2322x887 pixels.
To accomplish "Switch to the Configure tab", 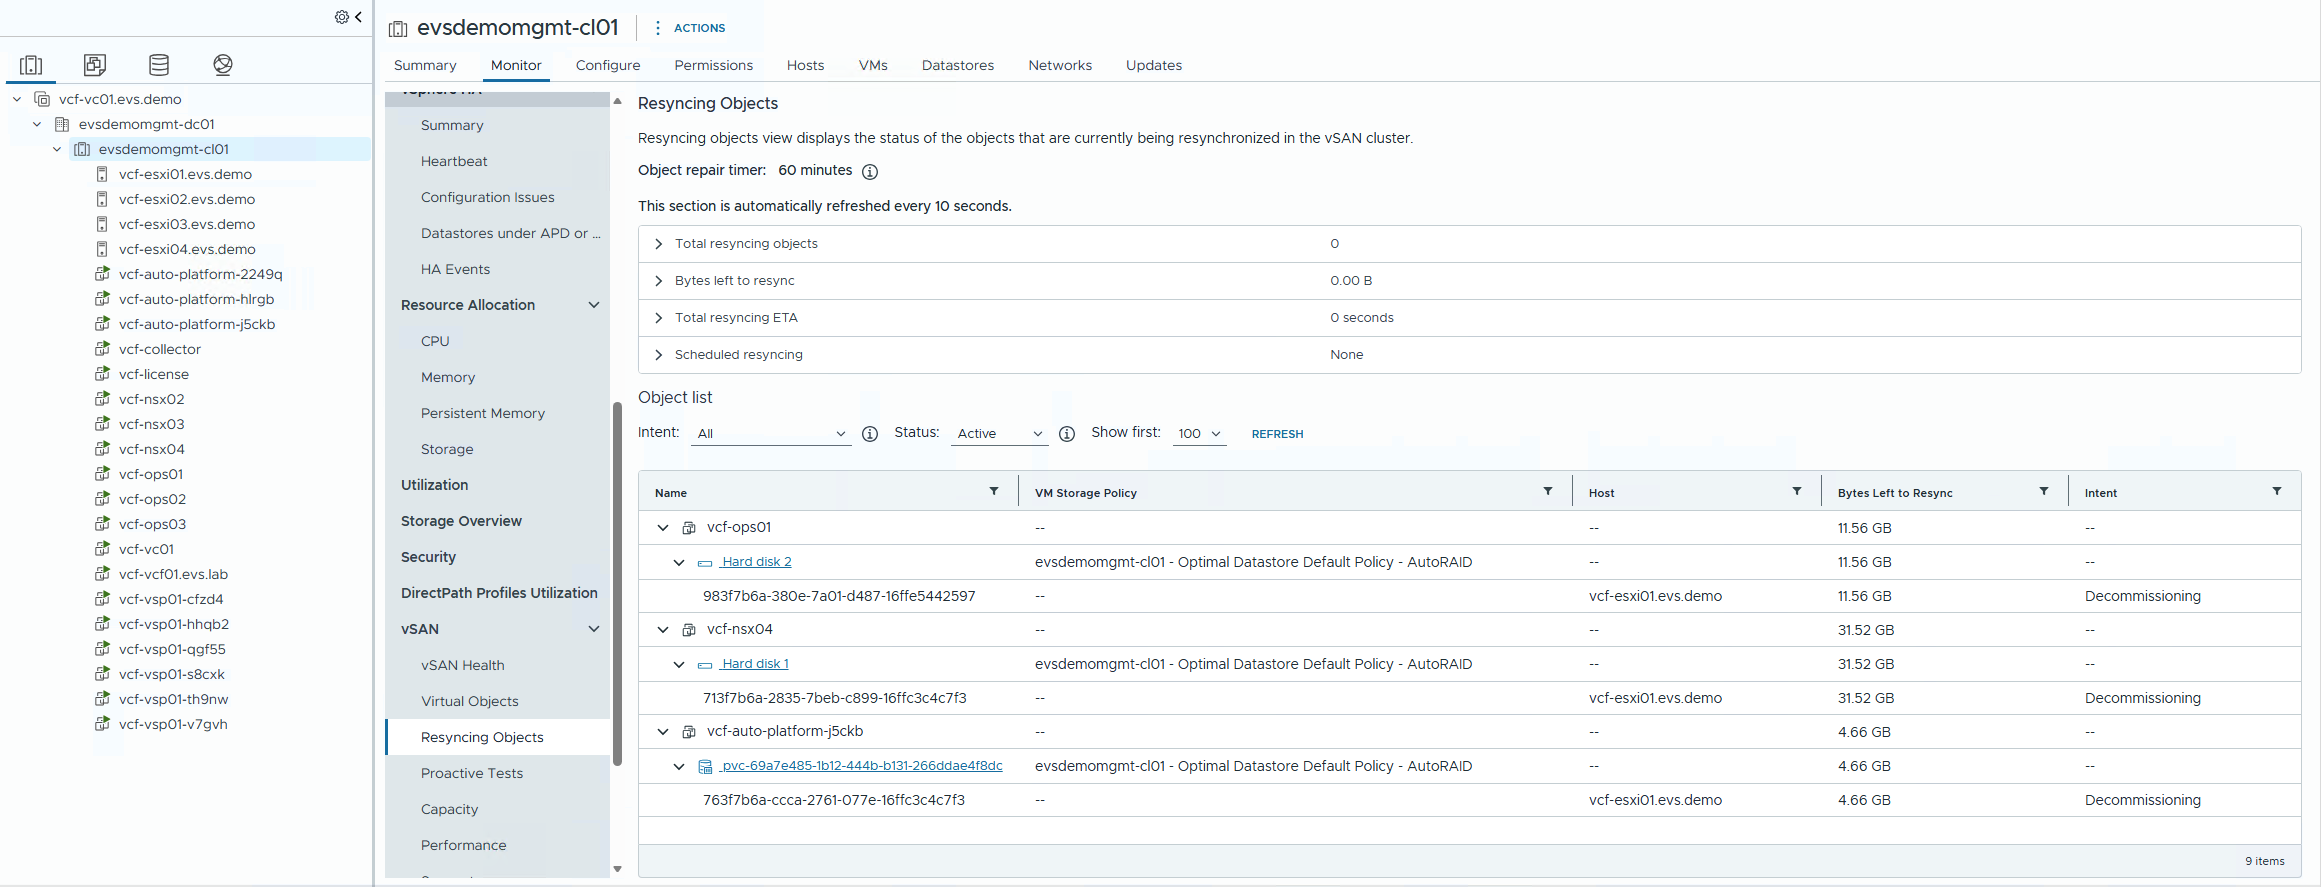I will [608, 65].
